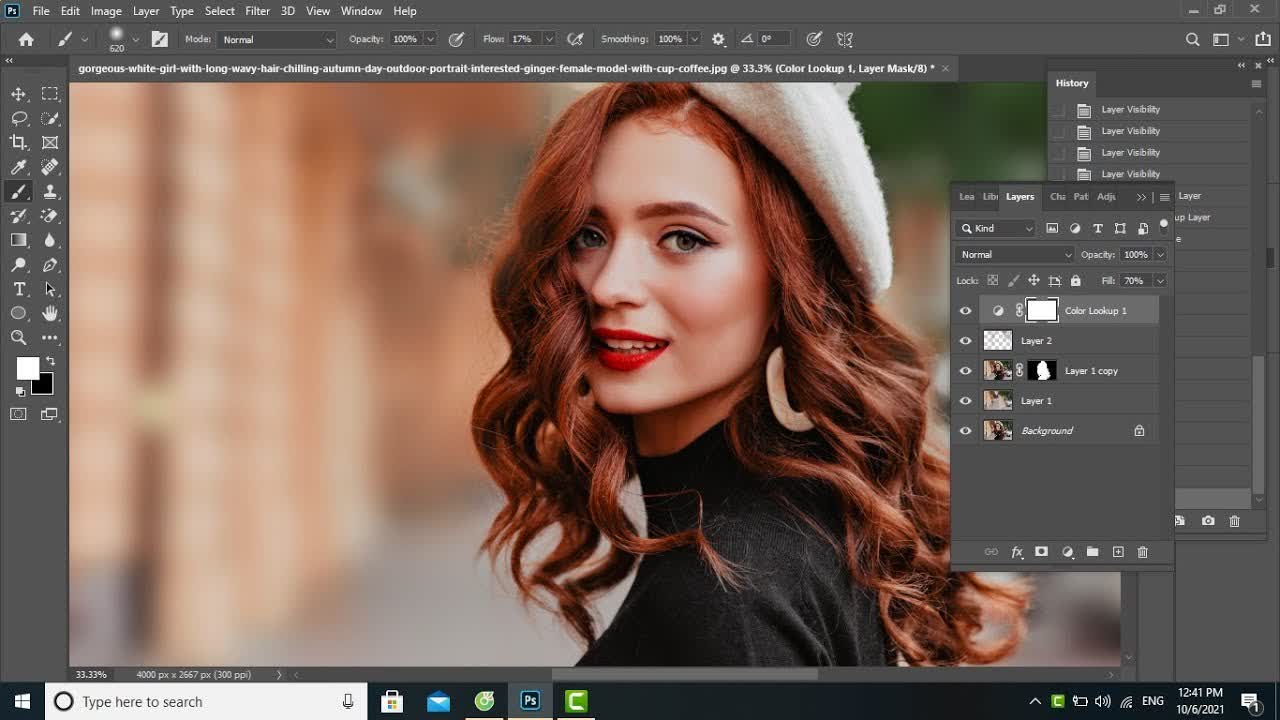Create new snapshot camera icon in History
Viewport: 1280px width, 720px height.
pos(1208,521)
